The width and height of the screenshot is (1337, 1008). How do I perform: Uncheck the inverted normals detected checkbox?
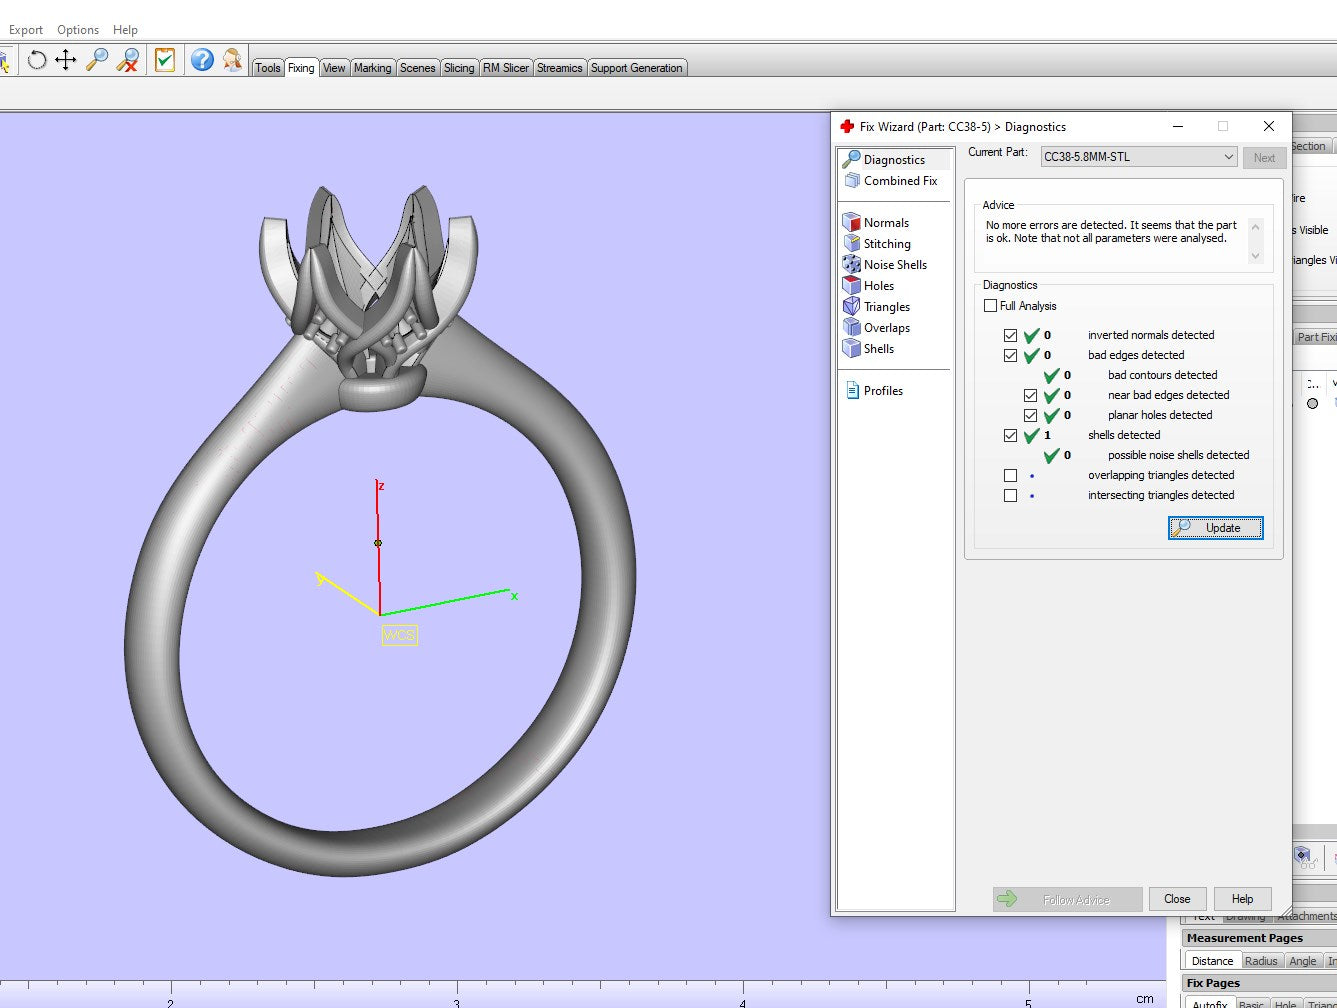[x=1010, y=336]
